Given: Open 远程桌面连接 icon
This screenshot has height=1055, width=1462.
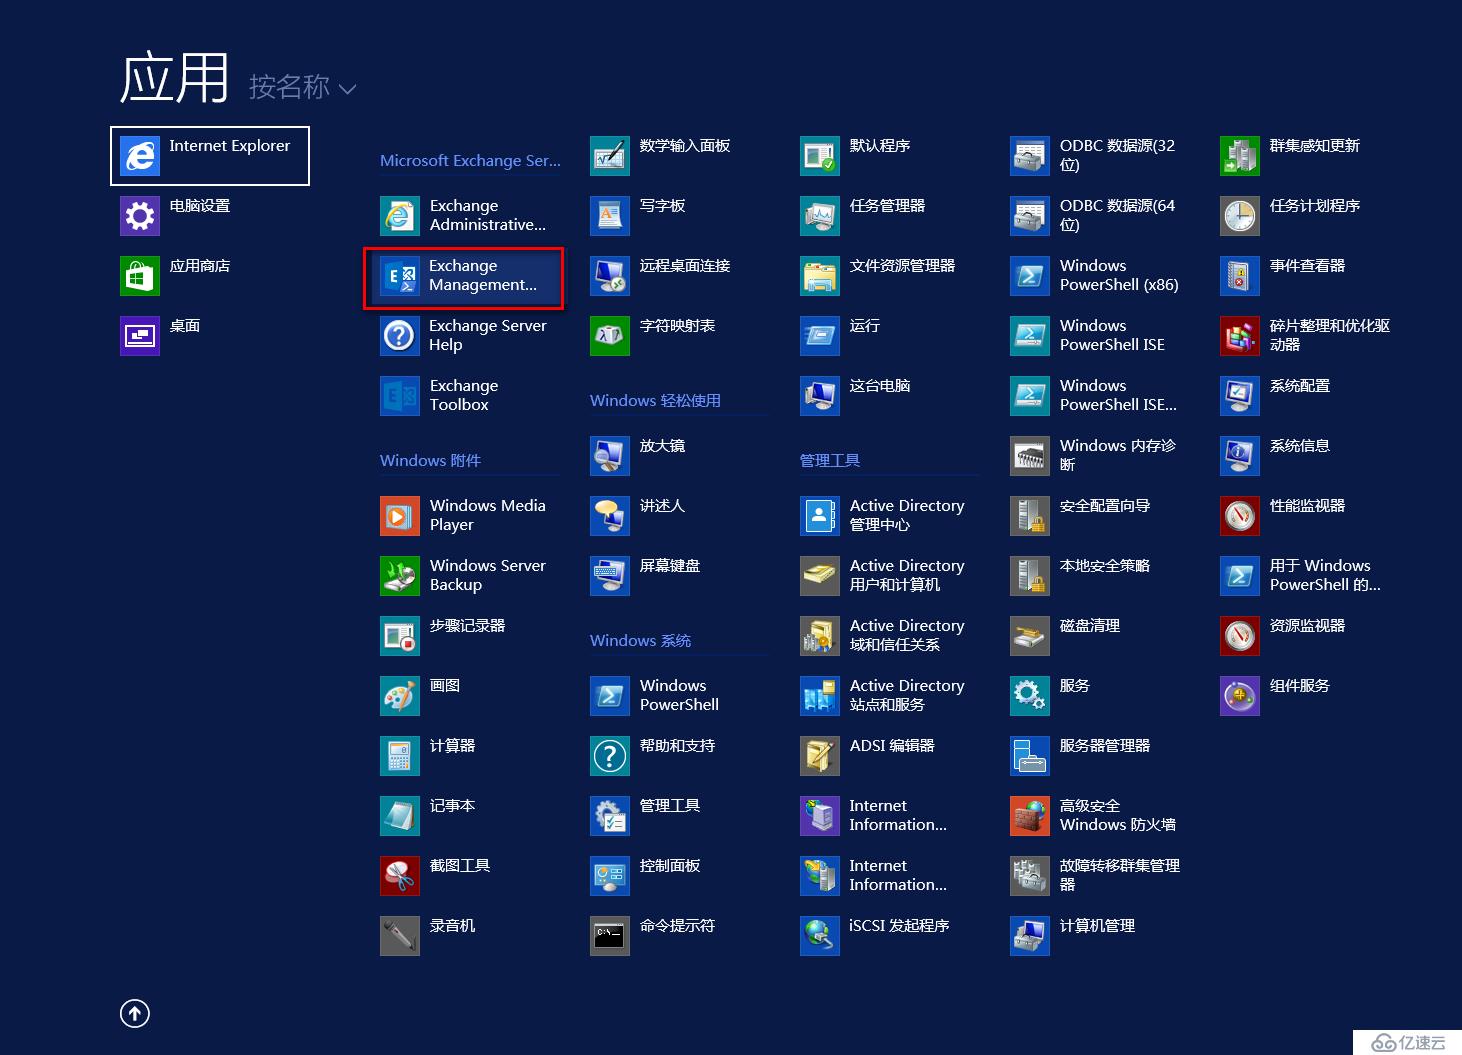Looking at the screenshot, I should click(610, 276).
